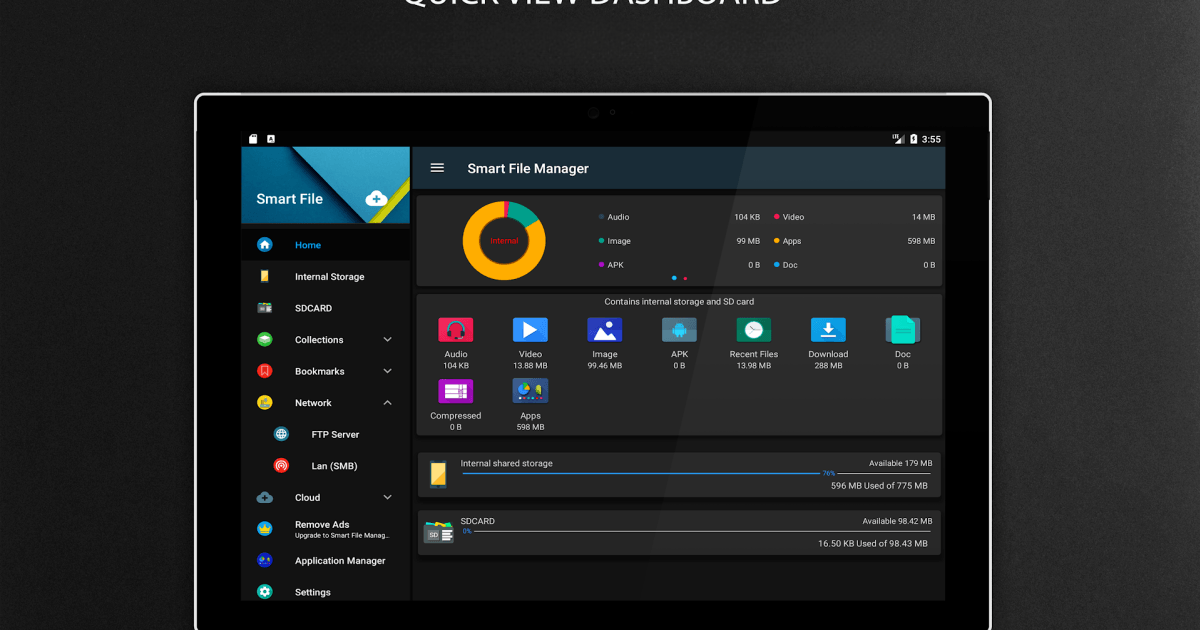The width and height of the screenshot is (1200, 630).
Task: Select the FTP Server network option
Action: tap(337, 434)
